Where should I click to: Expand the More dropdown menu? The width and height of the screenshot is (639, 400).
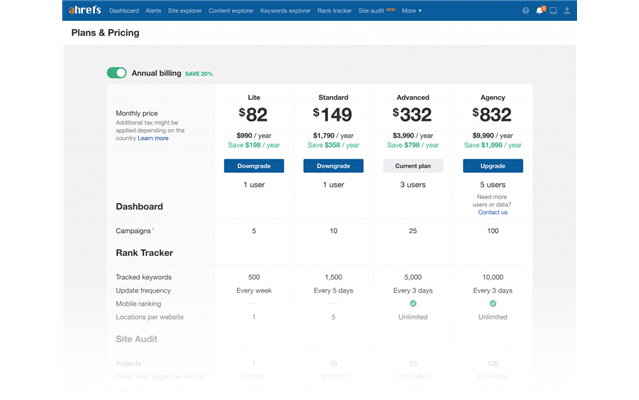(x=411, y=11)
